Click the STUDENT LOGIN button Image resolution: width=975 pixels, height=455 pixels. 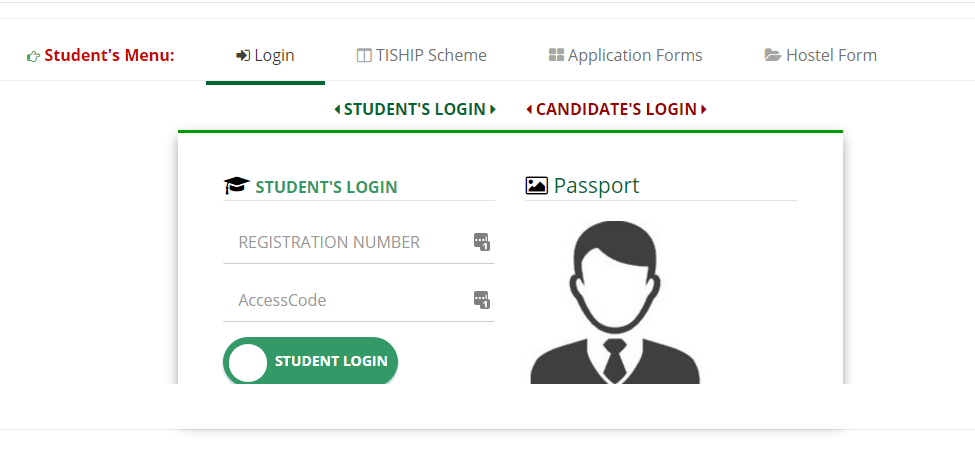(x=310, y=362)
